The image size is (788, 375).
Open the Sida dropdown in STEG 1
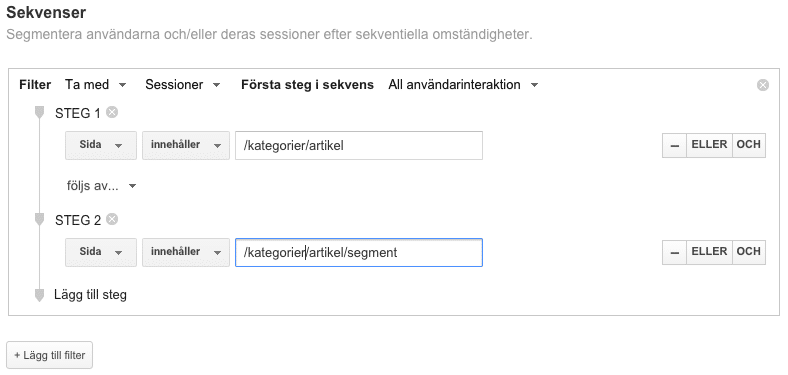(101, 145)
